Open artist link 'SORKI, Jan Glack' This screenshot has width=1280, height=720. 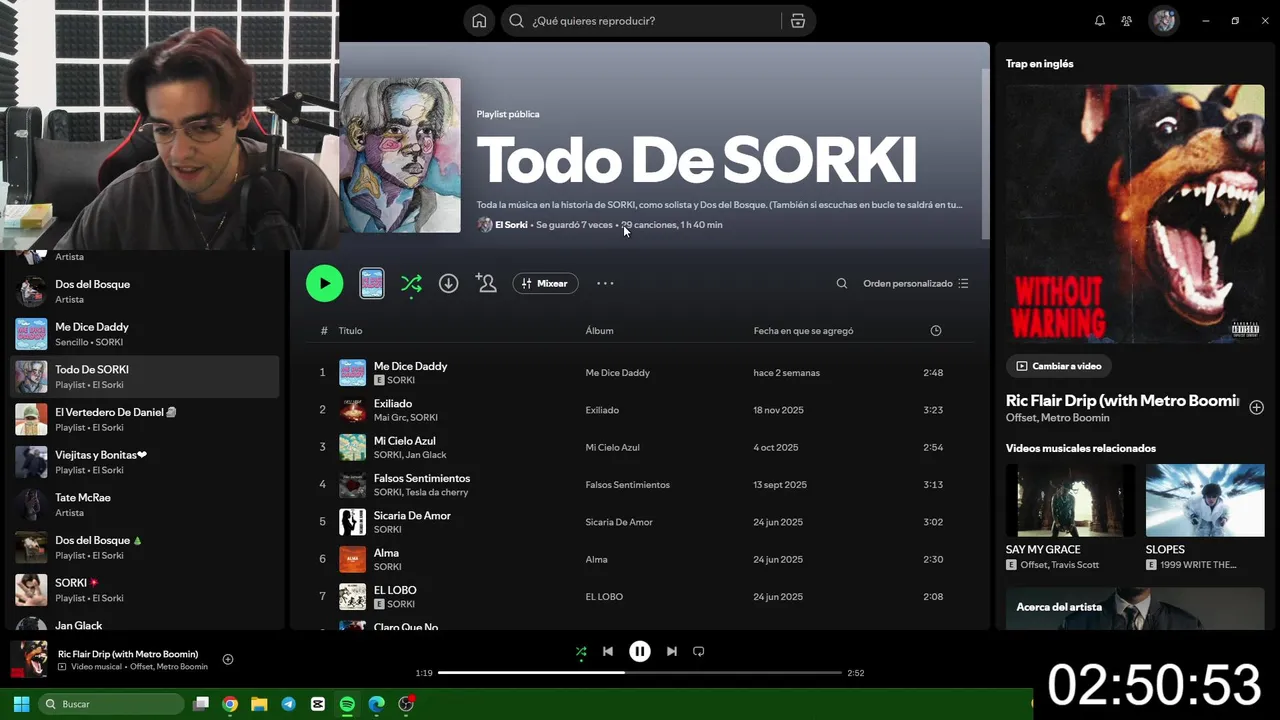coord(410,455)
